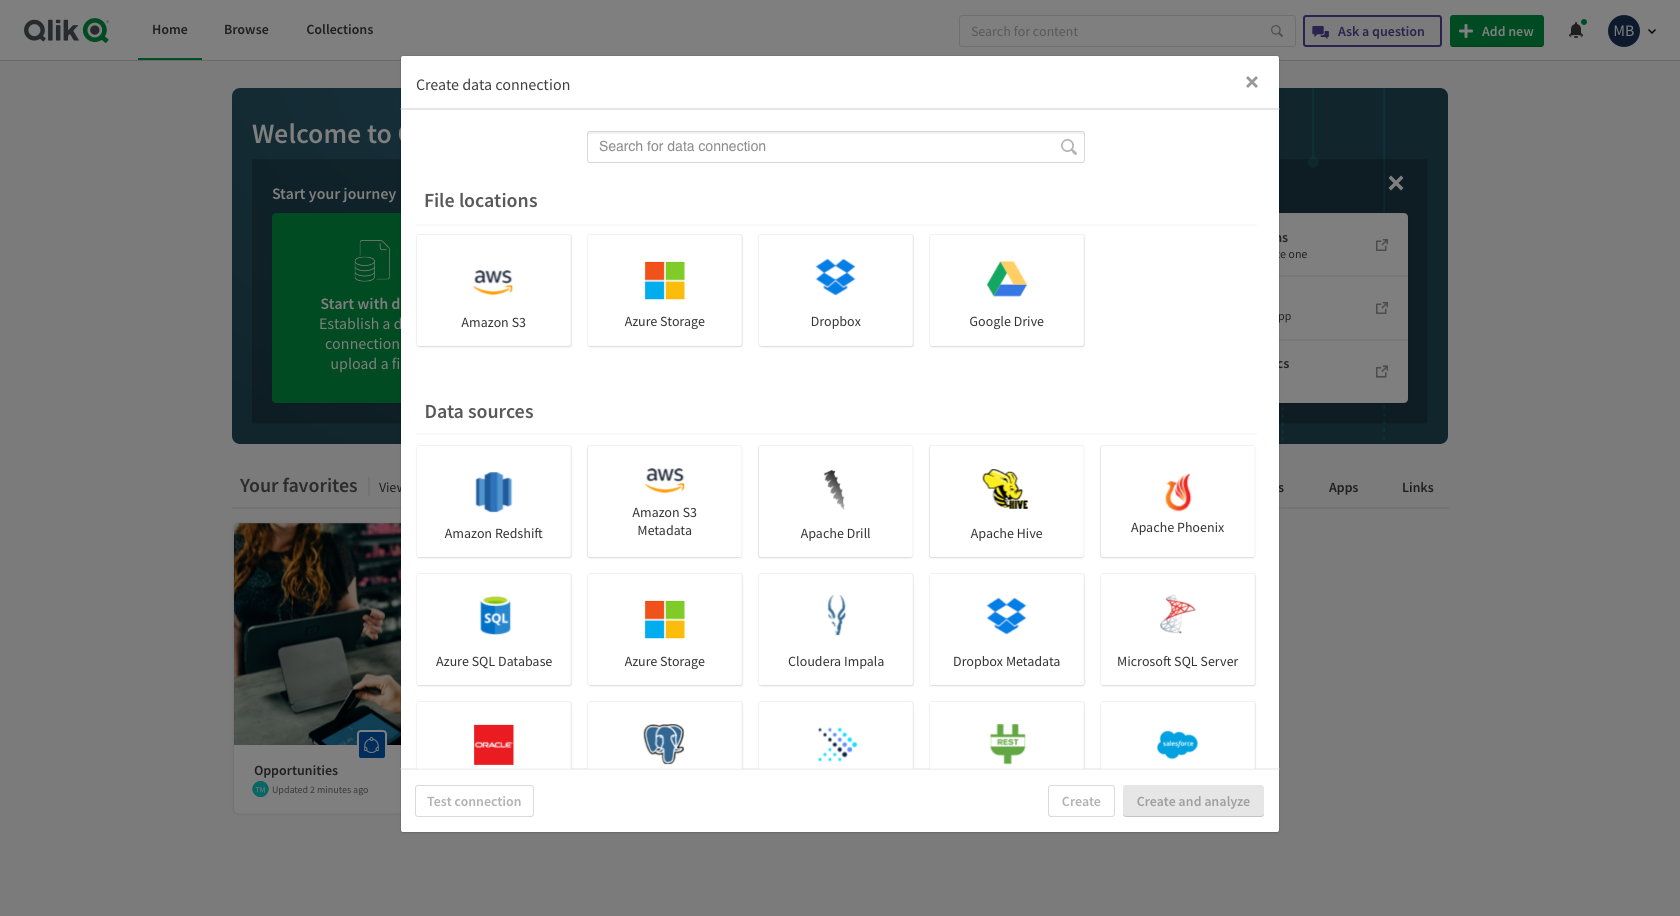Choose Dropbox under File locations
The width and height of the screenshot is (1680, 916).
[x=835, y=291]
